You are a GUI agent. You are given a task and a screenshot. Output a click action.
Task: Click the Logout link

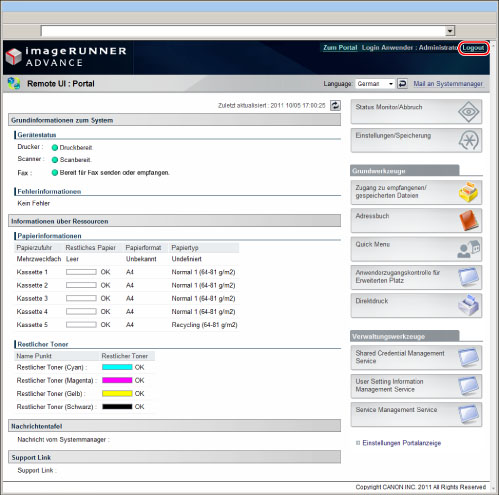(x=473, y=48)
